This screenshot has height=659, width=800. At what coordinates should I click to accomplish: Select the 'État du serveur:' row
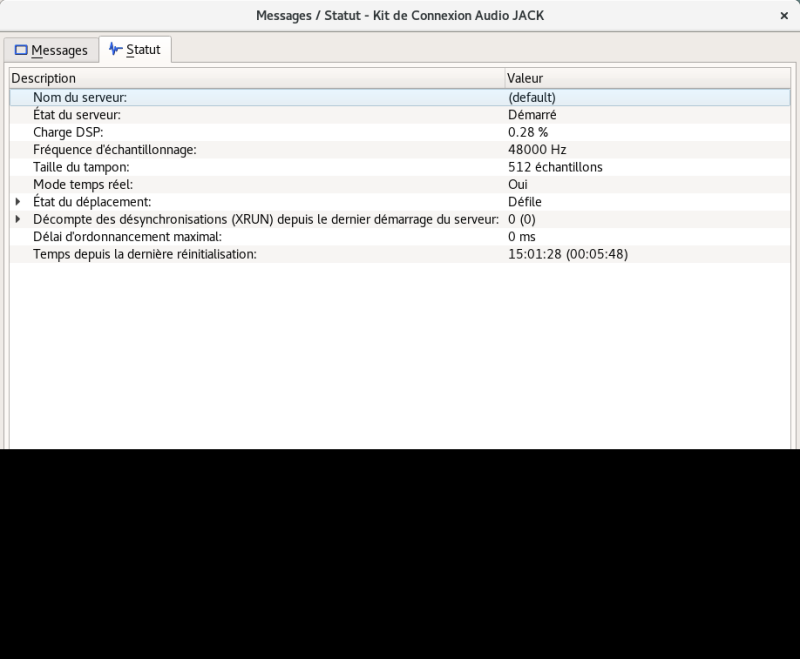(399, 115)
